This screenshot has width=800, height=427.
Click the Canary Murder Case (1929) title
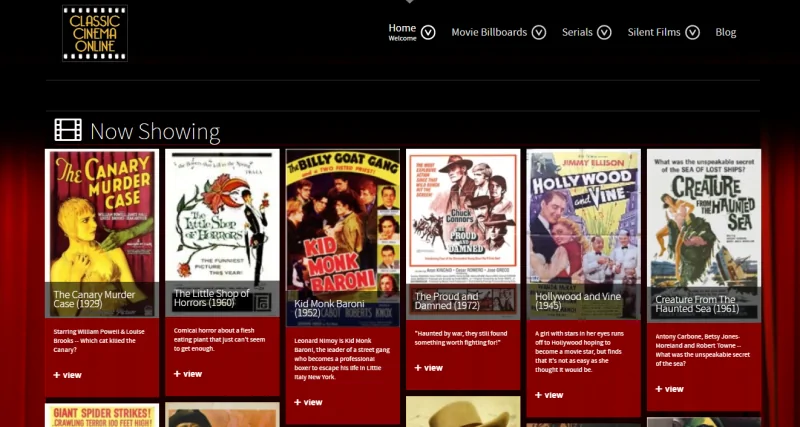94,299
